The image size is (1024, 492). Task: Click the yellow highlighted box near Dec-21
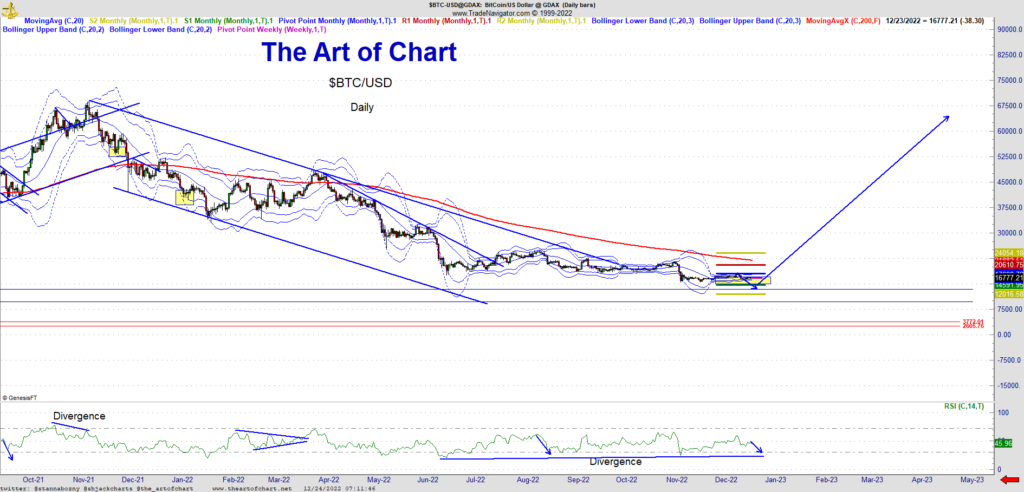(x=118, y=149)
